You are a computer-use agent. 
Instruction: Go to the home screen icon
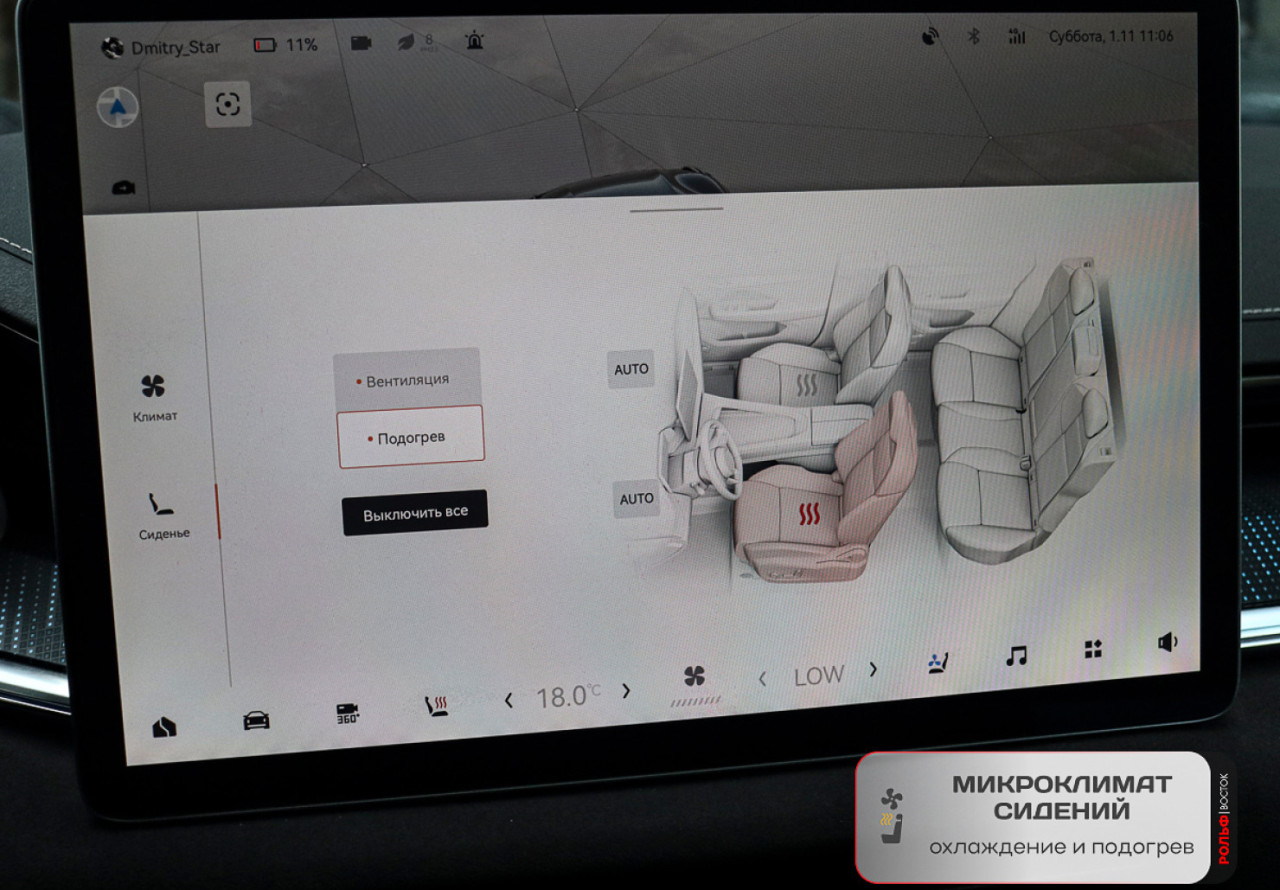(164, 727)
